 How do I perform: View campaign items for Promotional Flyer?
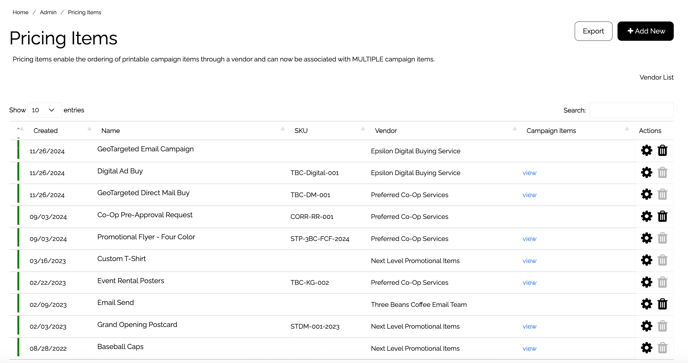(530, 239)
